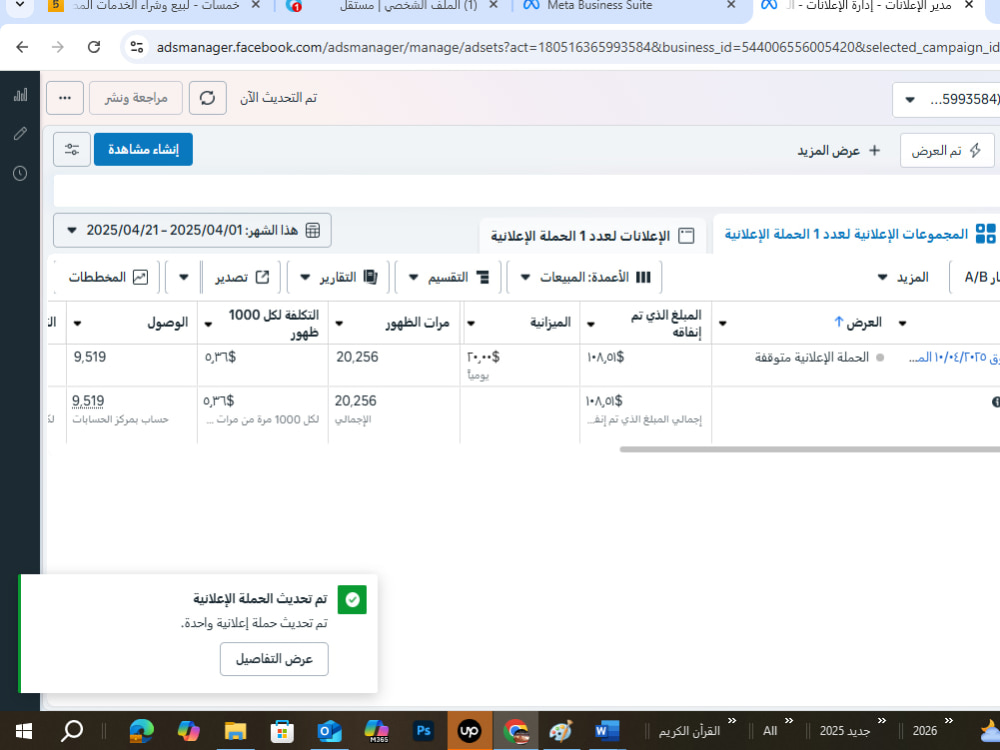
Task: Open Paint app from the taskbar
Action: [x=561, y=731]
